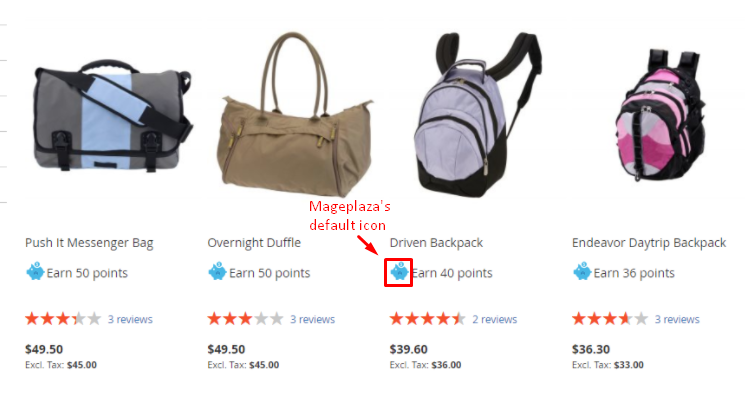View 3 reviews for Endeavor Daytrip Backpack

[x=677, y=319]
